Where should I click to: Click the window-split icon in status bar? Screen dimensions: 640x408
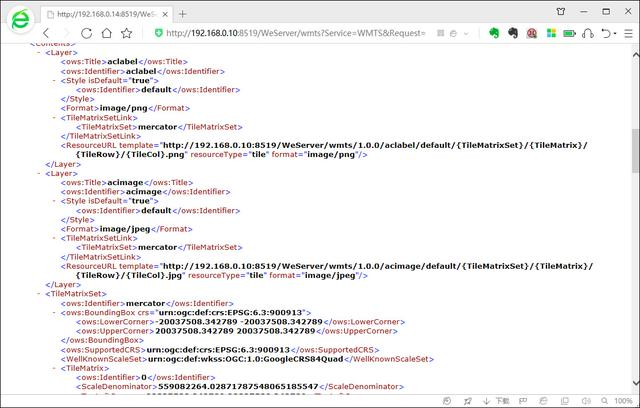(565, 401)
